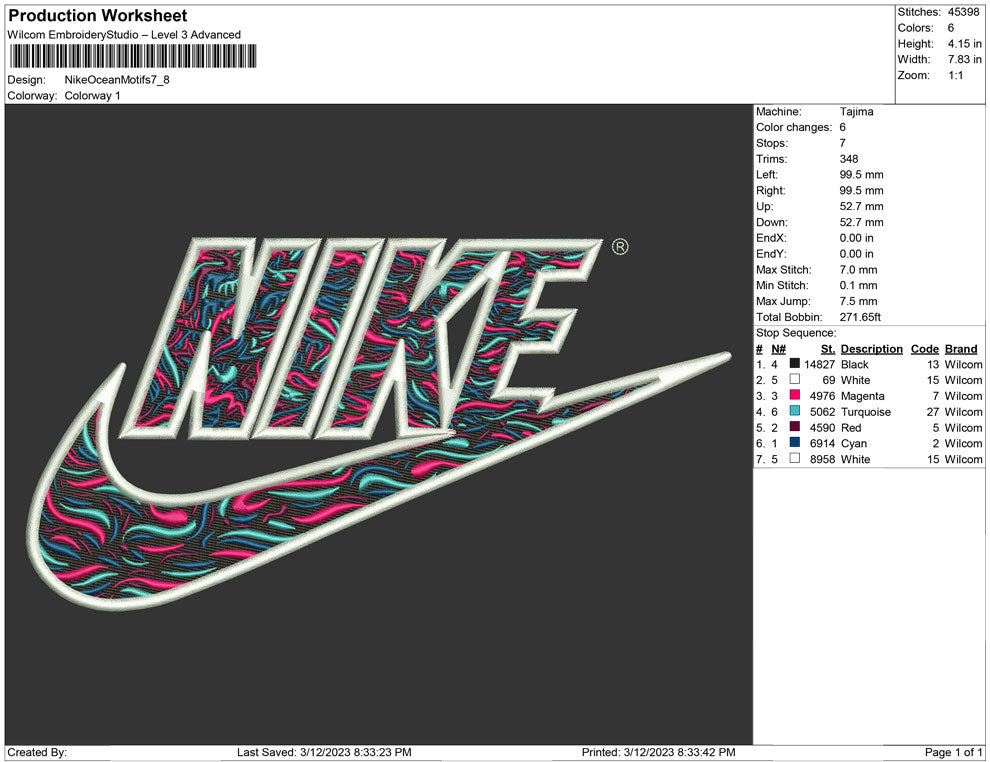Screen dimensions: 990x762
Task: Click the Black color swatch in stop sequence
Action: (795, 364)
